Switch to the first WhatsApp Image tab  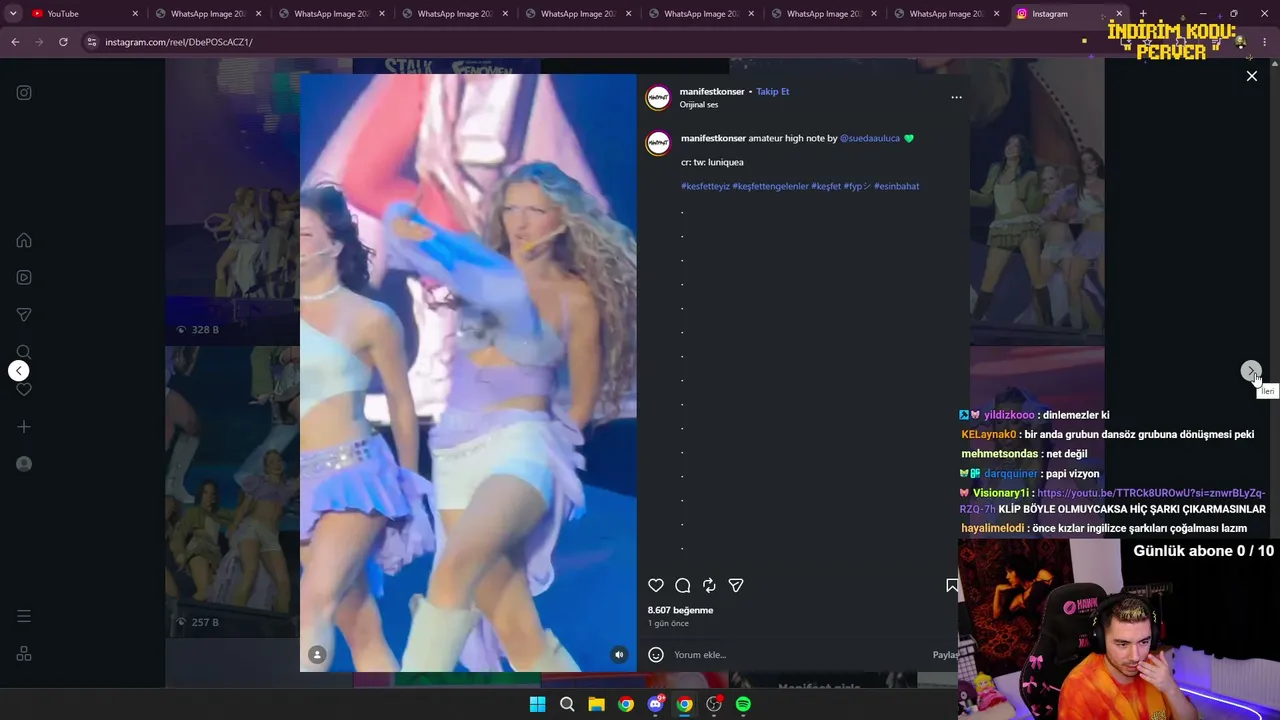pos(208,14)
